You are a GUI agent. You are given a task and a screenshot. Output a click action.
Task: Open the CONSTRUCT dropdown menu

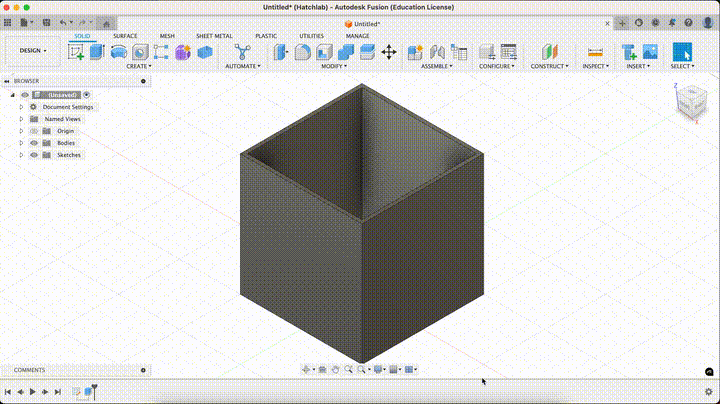pyautogui.click(x=549, y=66)
